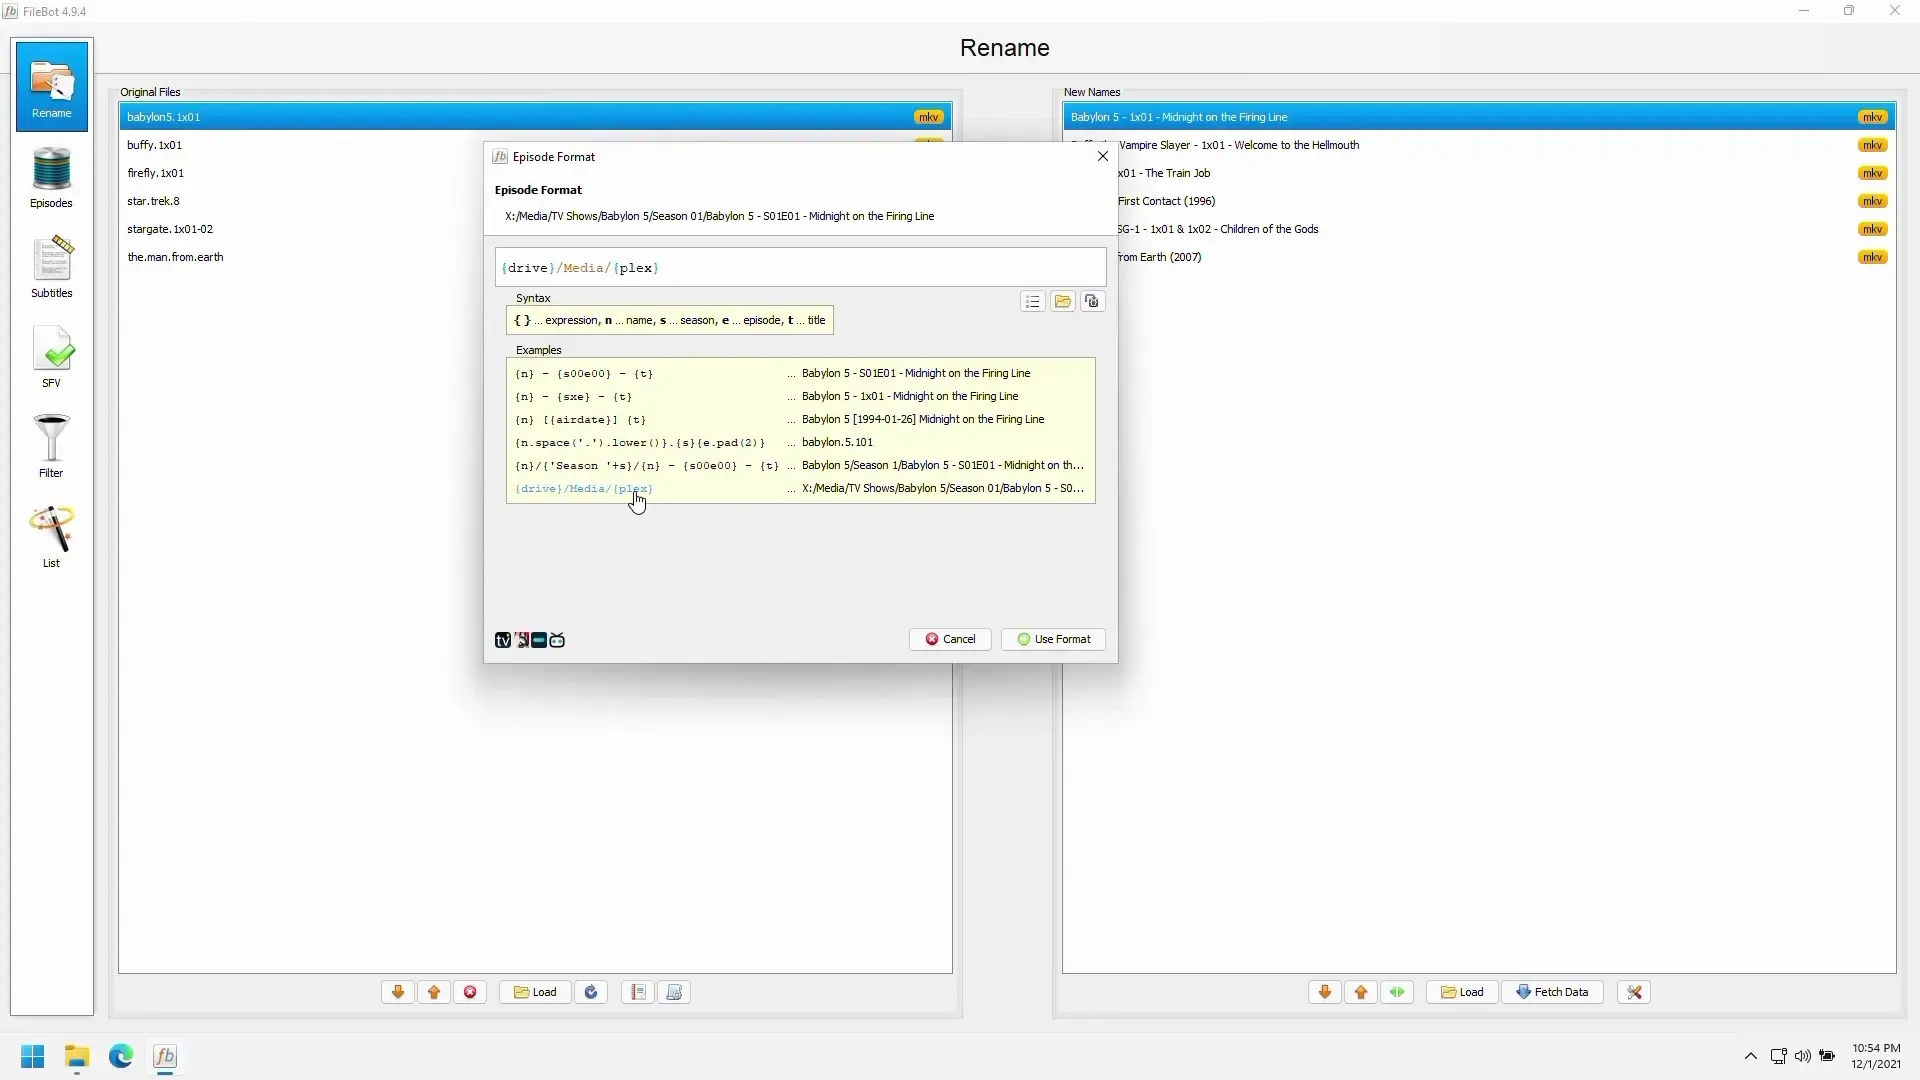Open the SFV checksum panel
Viewport: 1920px width, 1080px height.
(x=51, y=357)
